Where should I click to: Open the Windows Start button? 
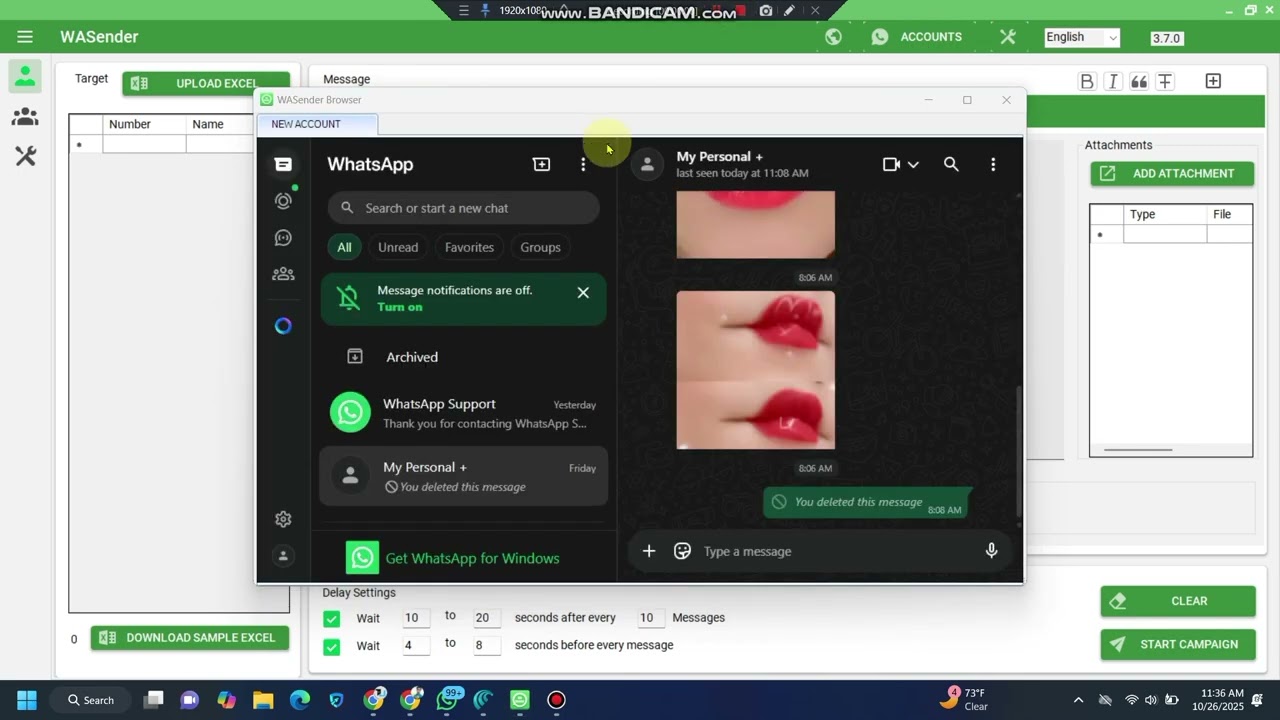(27, 700)
